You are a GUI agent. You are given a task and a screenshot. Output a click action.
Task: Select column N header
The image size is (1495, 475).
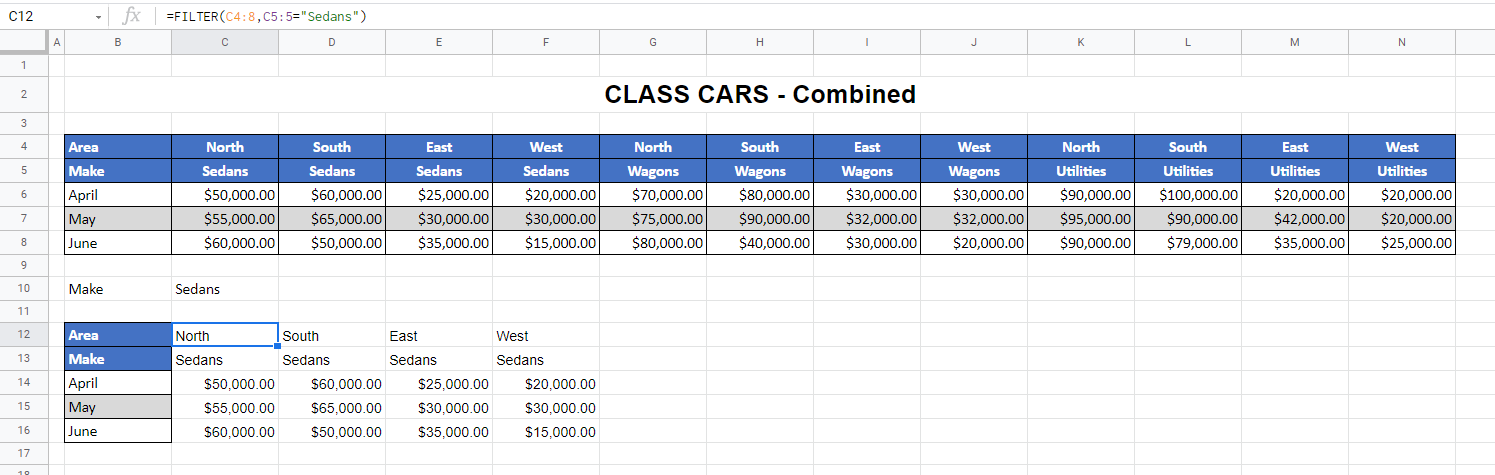1402,42
